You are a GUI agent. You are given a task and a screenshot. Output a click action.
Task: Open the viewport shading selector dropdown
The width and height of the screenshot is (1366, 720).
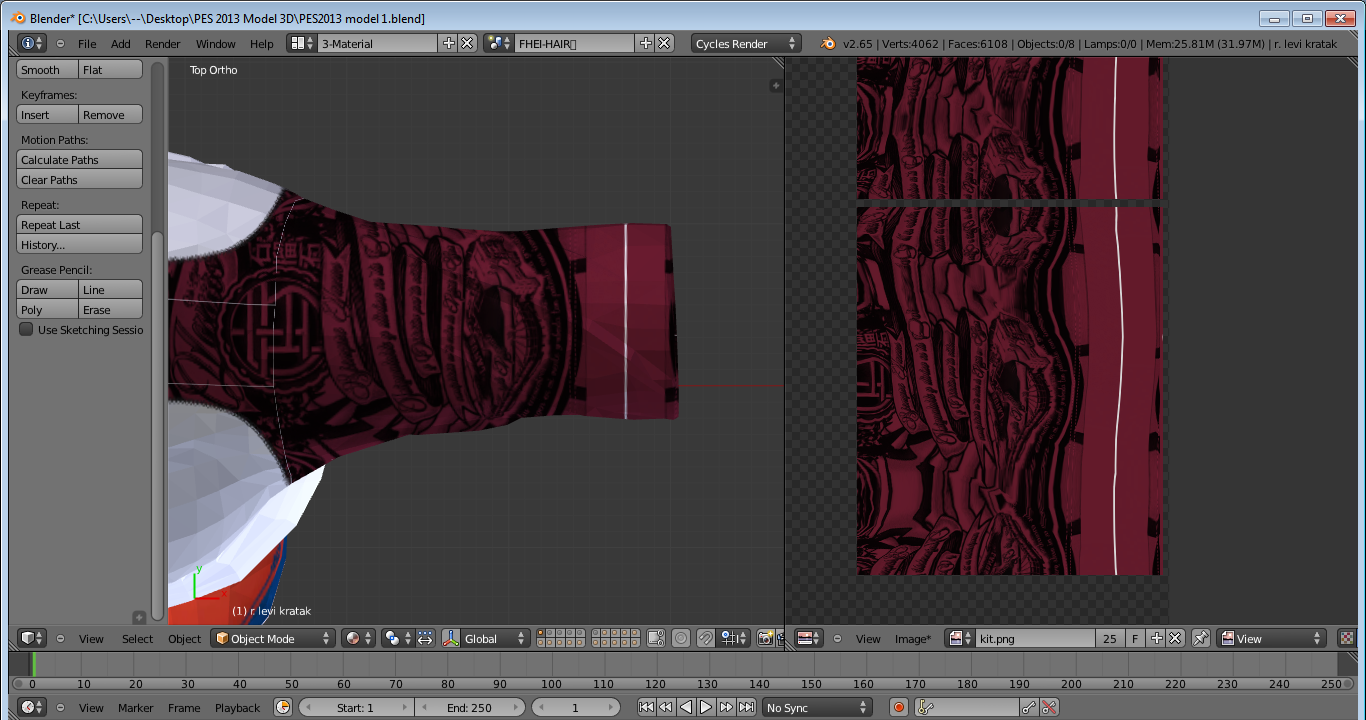(358, 638)
